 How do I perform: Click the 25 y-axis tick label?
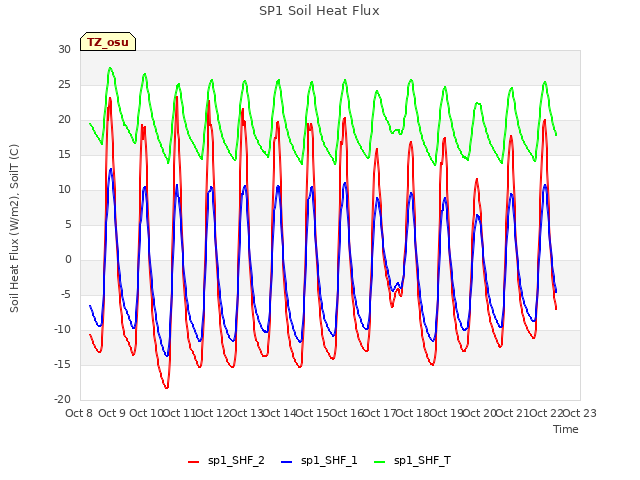tap(64, 84)
